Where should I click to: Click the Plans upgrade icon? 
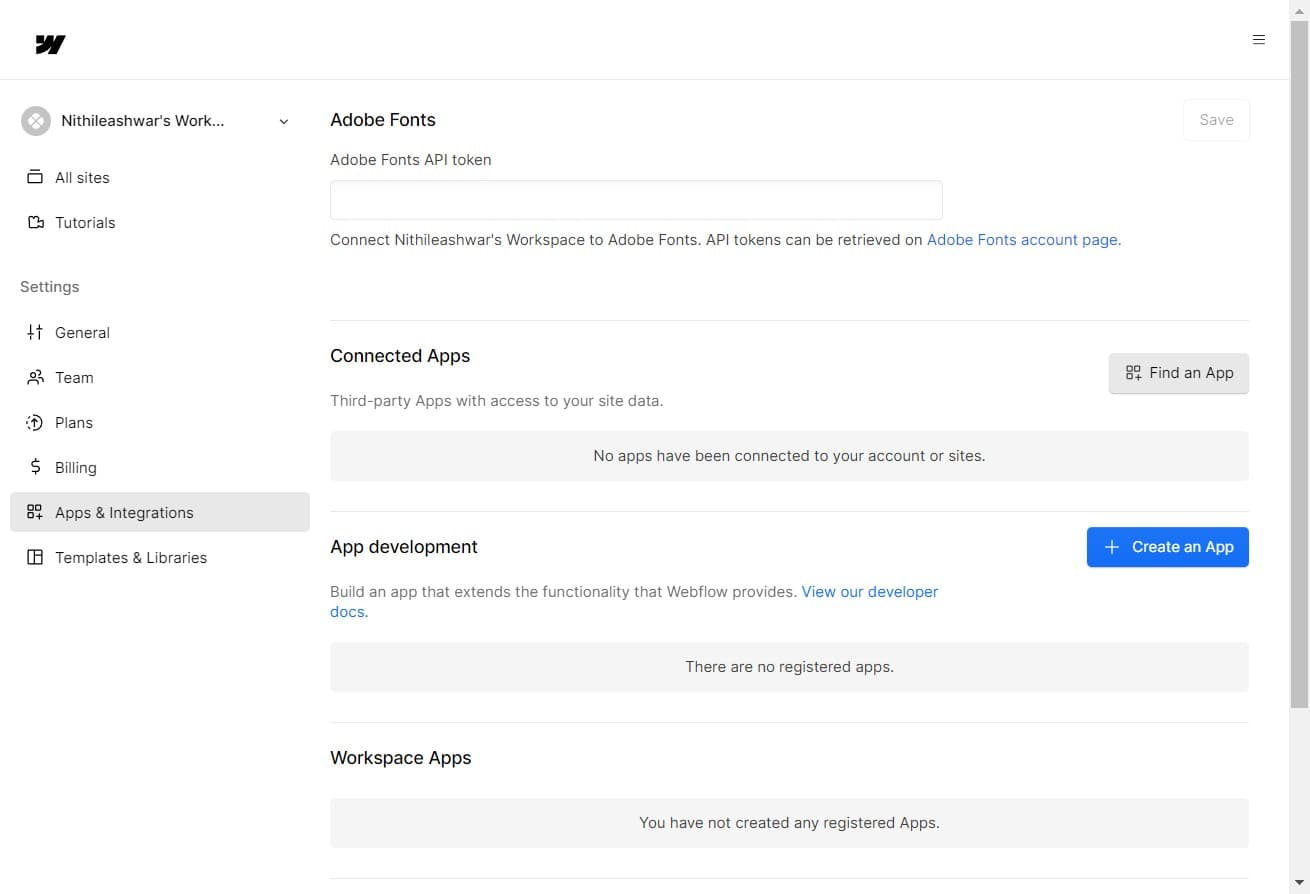(35, 422)
